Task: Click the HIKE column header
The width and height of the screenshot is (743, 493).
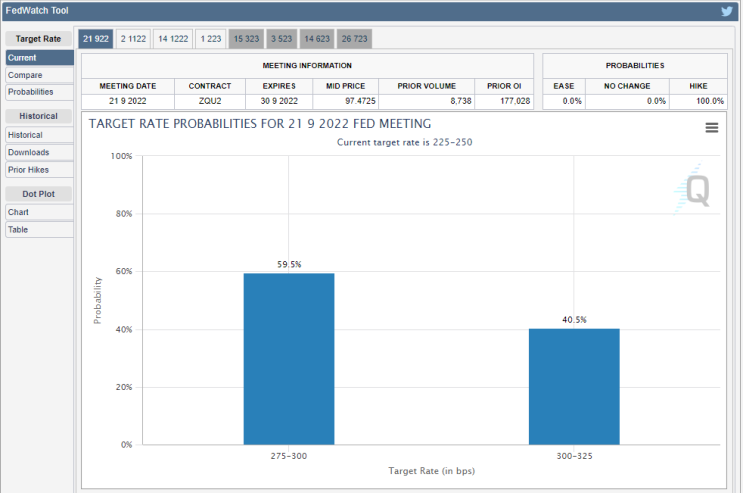Action: click(x=698, y=86)
